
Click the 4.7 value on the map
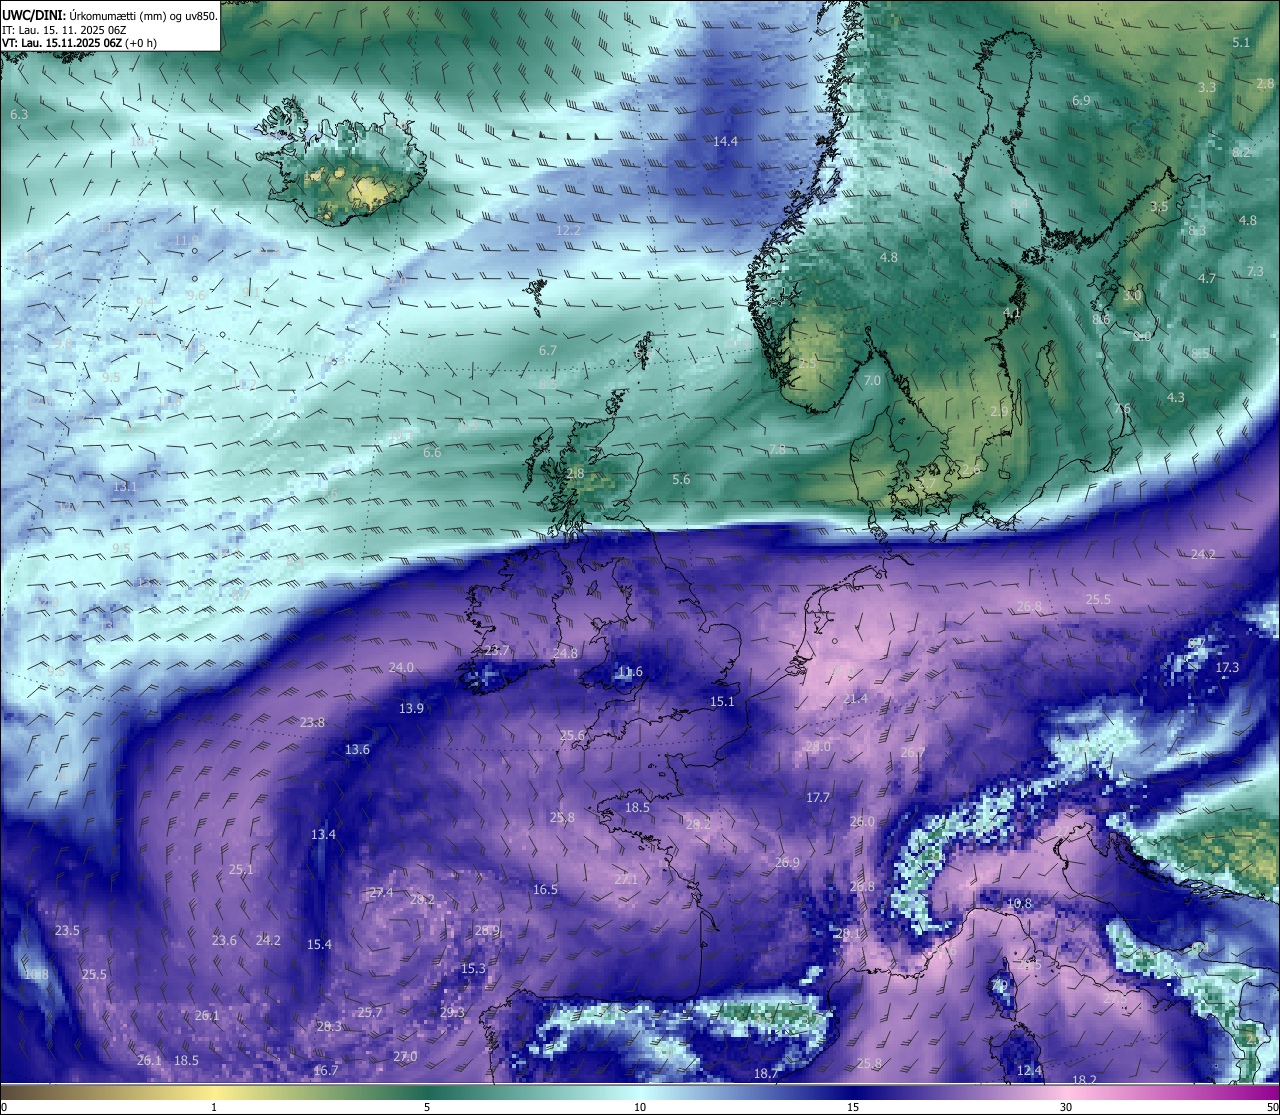point(1207,278)
